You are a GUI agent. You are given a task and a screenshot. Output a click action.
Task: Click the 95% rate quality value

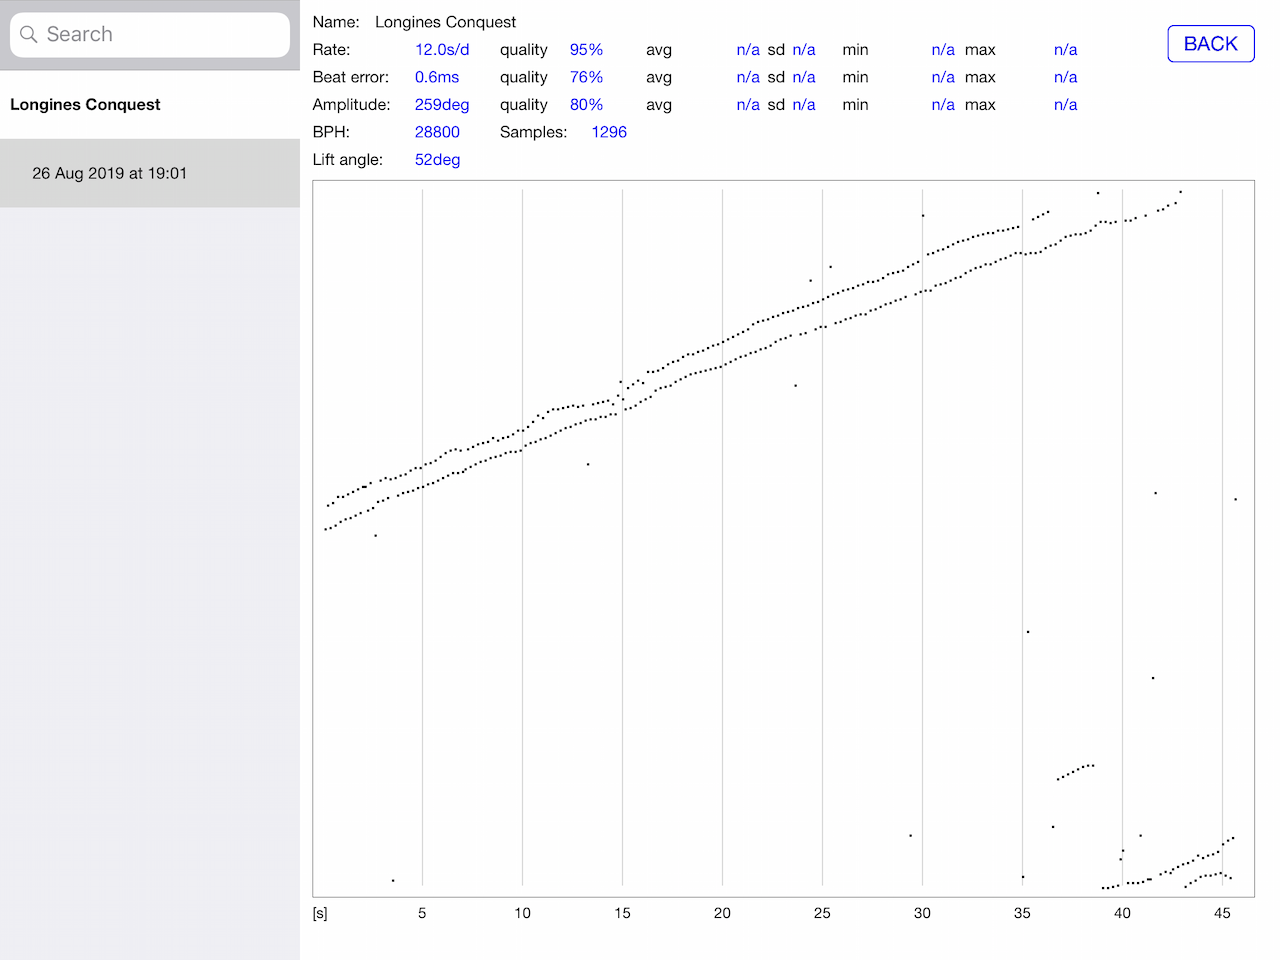point(586,50)
